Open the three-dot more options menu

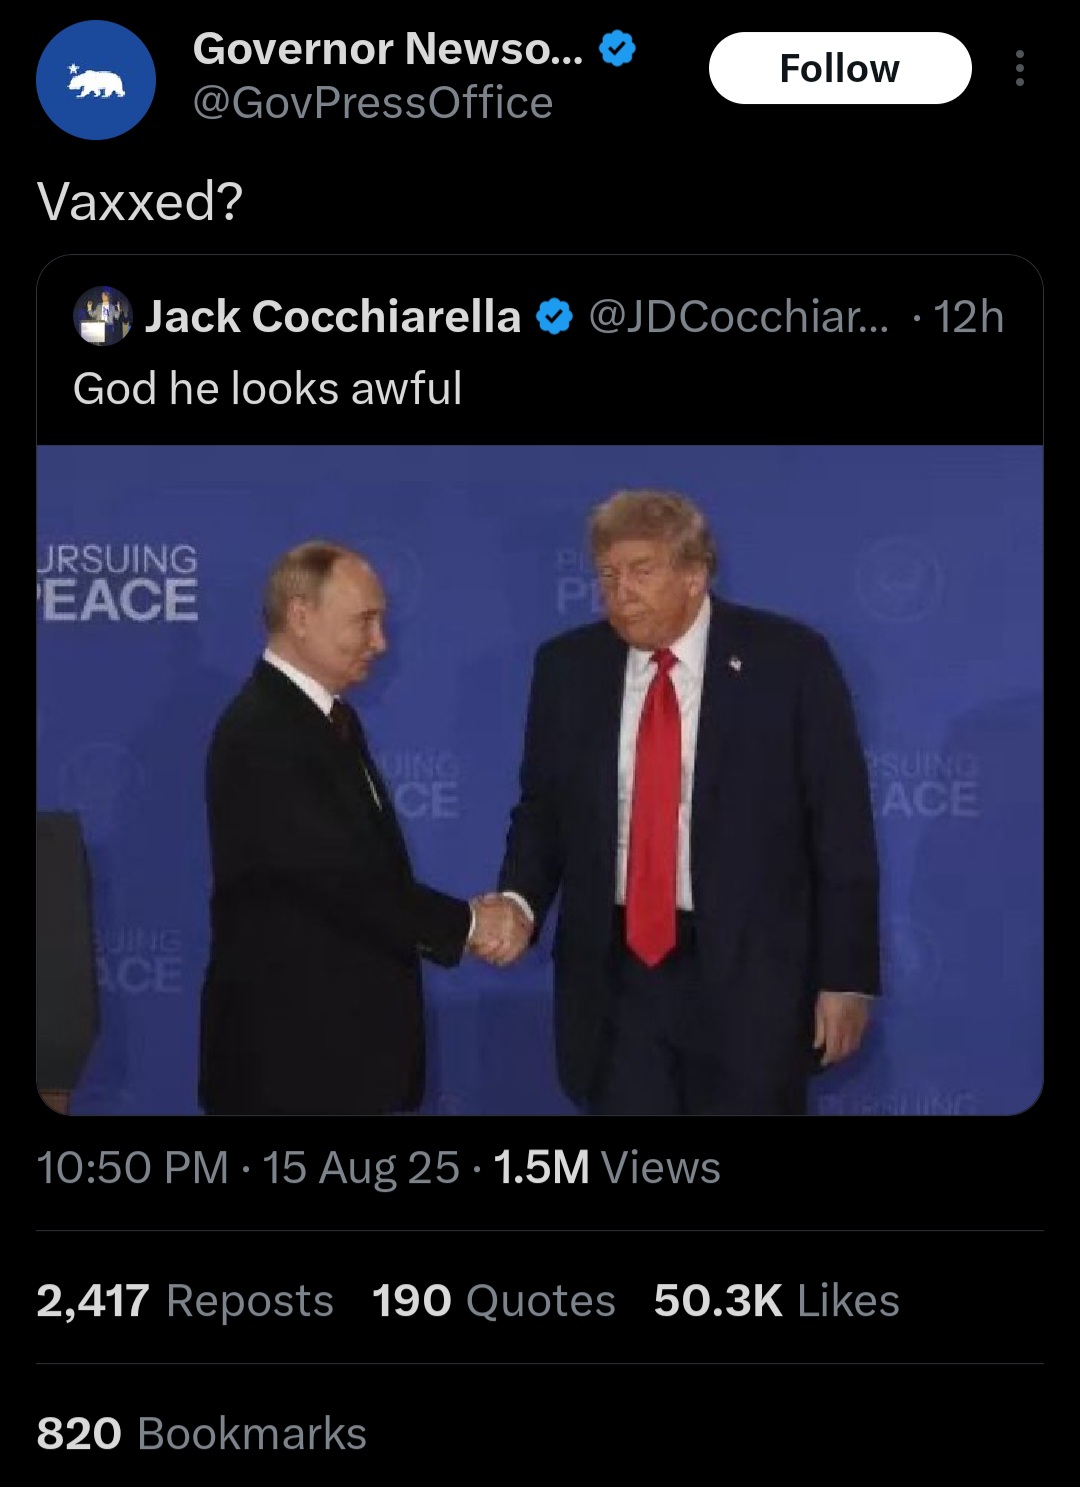(1019, 68)
